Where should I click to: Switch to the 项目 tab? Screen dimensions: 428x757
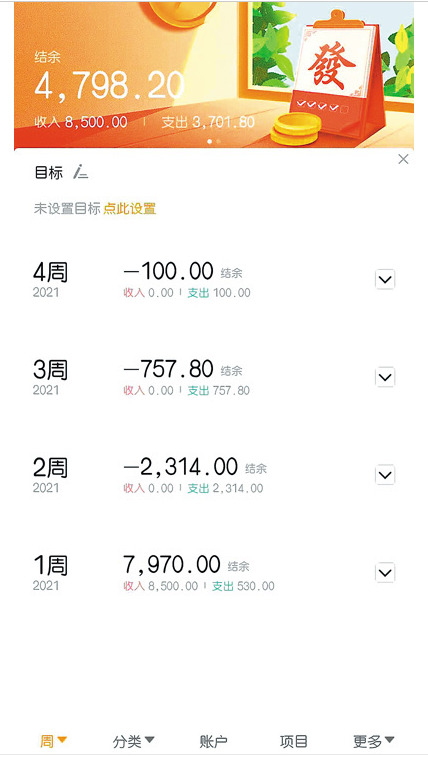[293, 741]
